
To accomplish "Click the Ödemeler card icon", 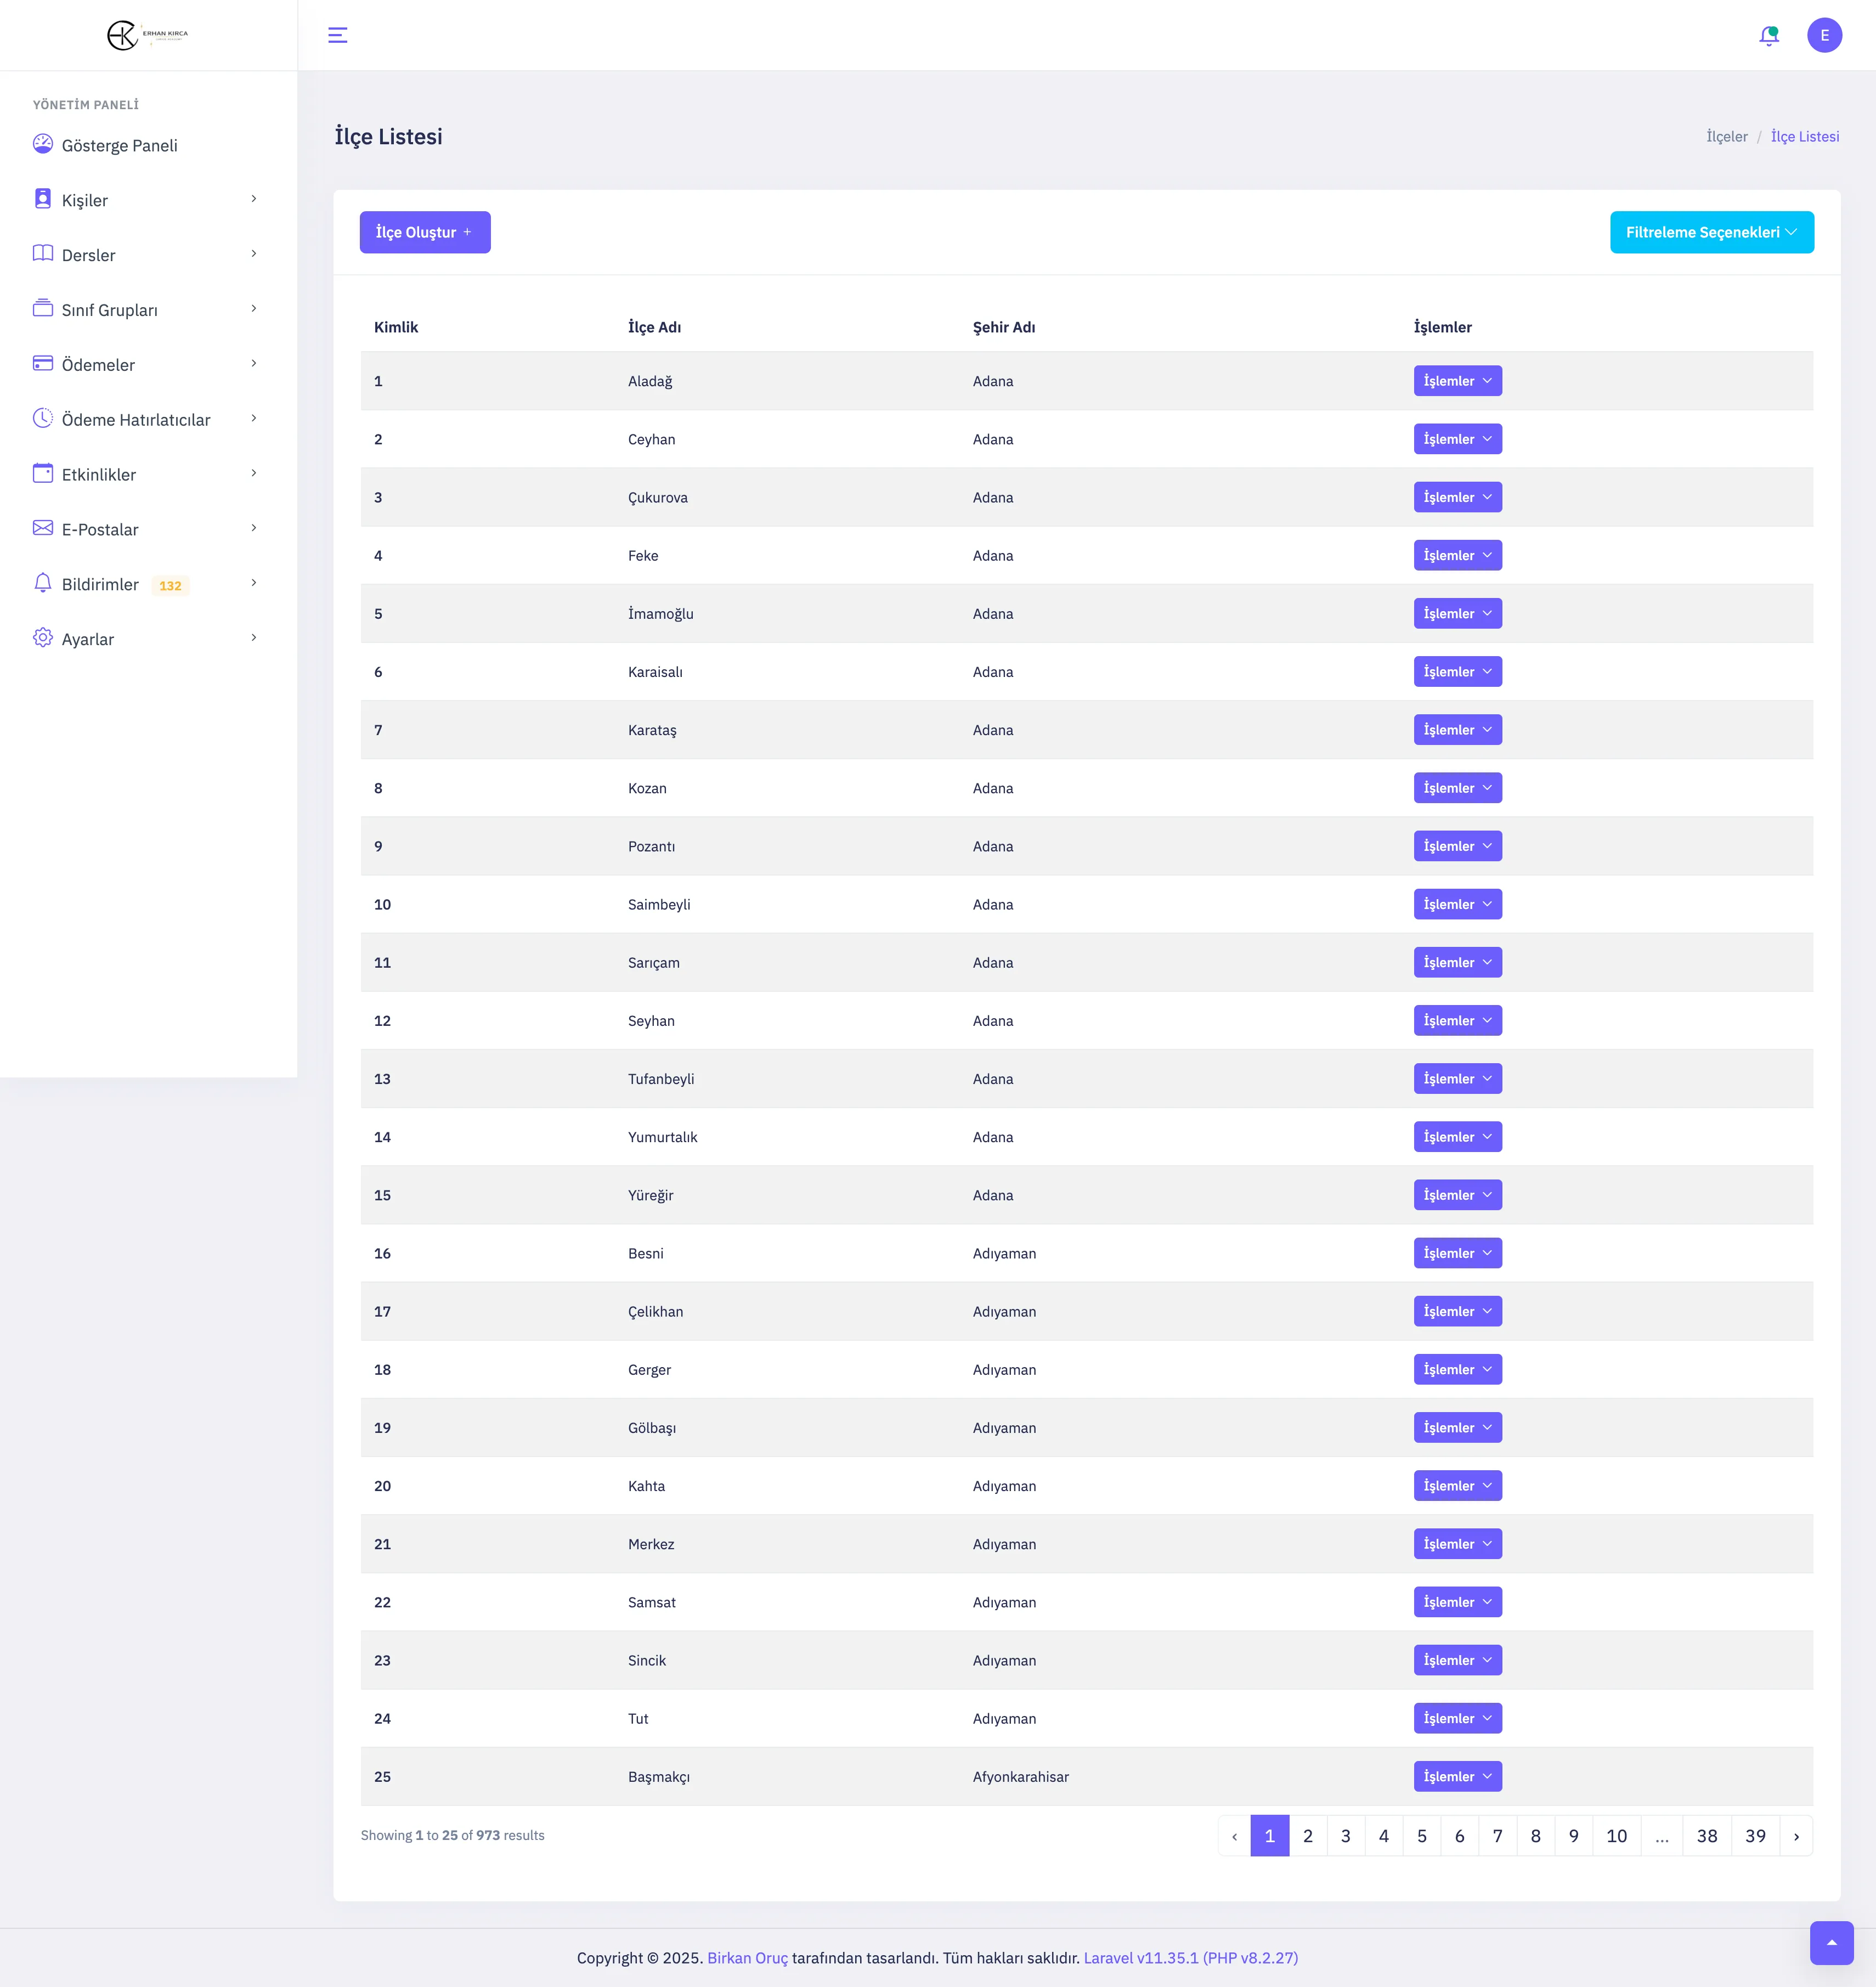I will 43,363.
